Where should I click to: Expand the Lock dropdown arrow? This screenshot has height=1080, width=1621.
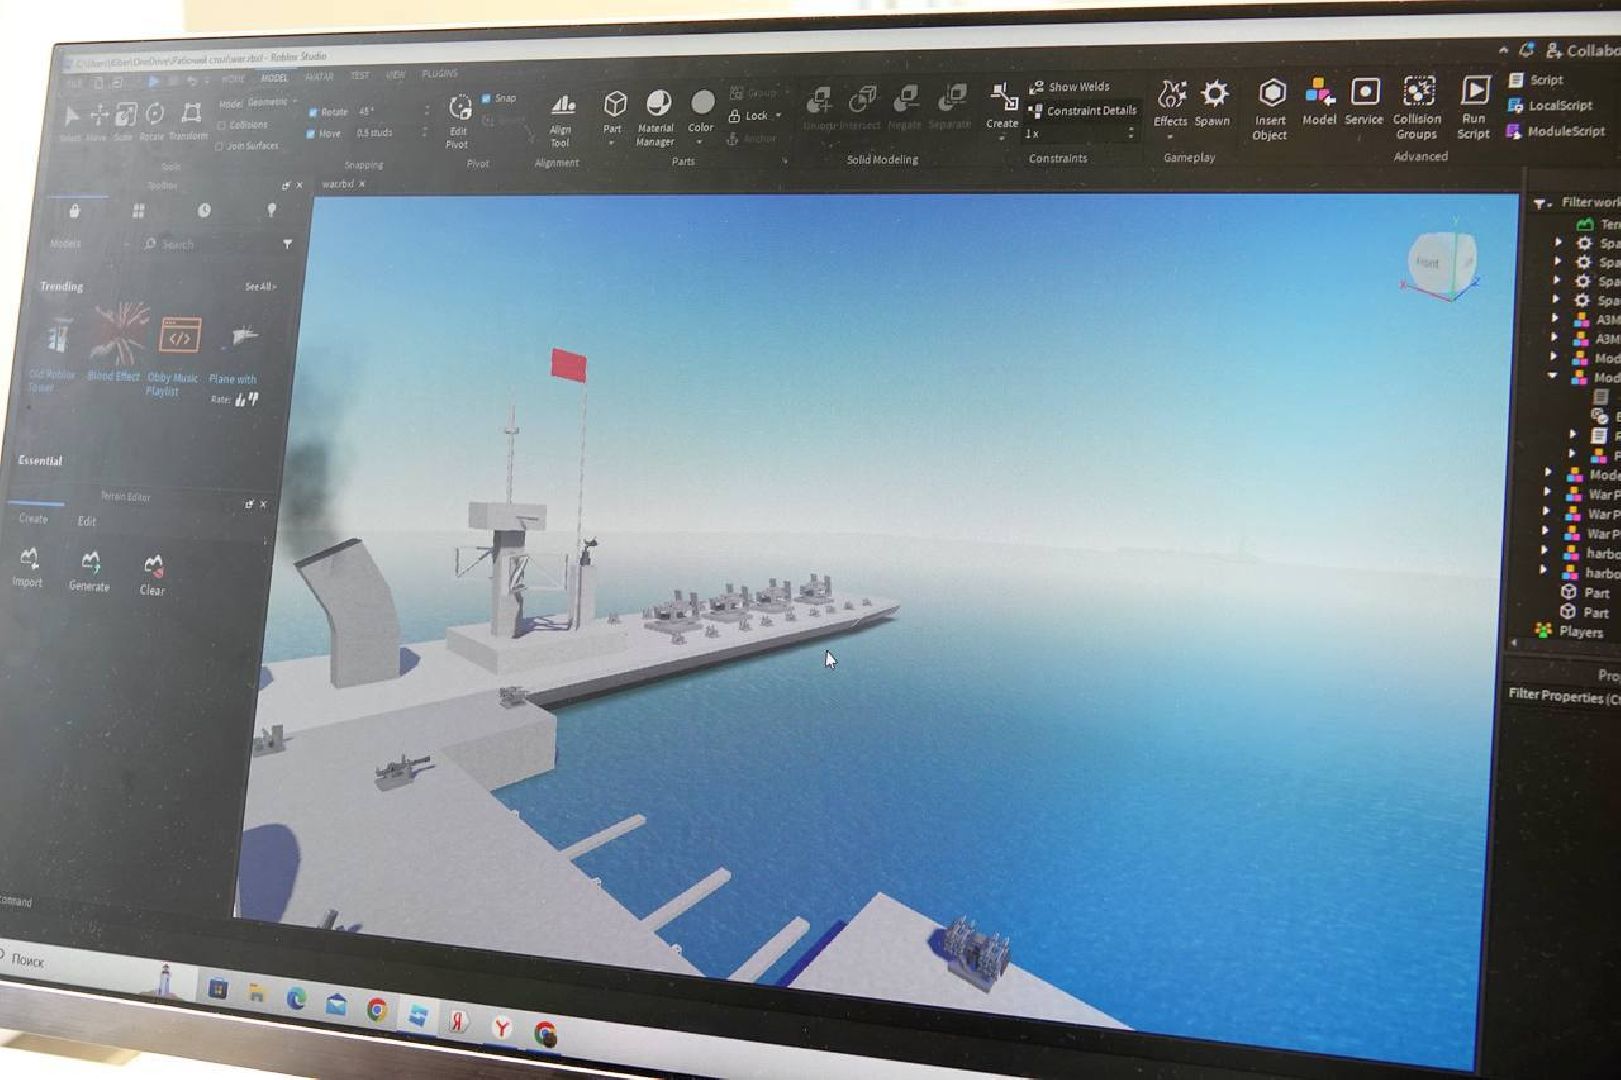779,116
